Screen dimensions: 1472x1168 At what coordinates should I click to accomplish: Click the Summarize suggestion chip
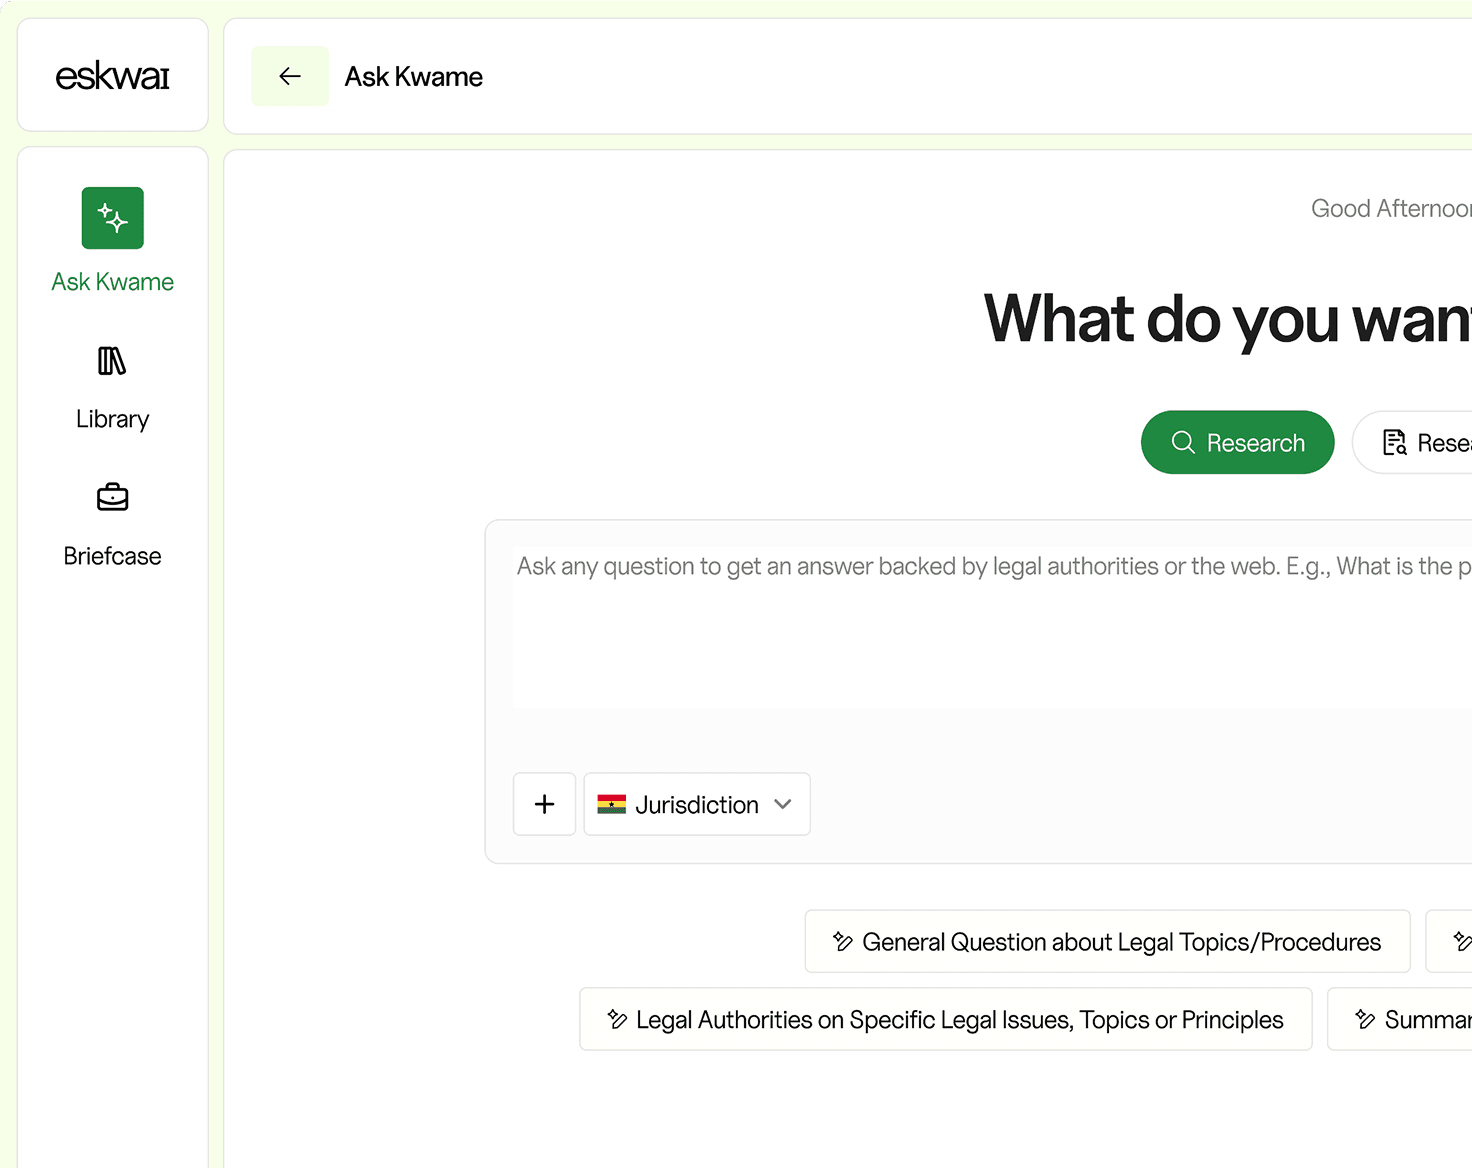(1410, 1019)
